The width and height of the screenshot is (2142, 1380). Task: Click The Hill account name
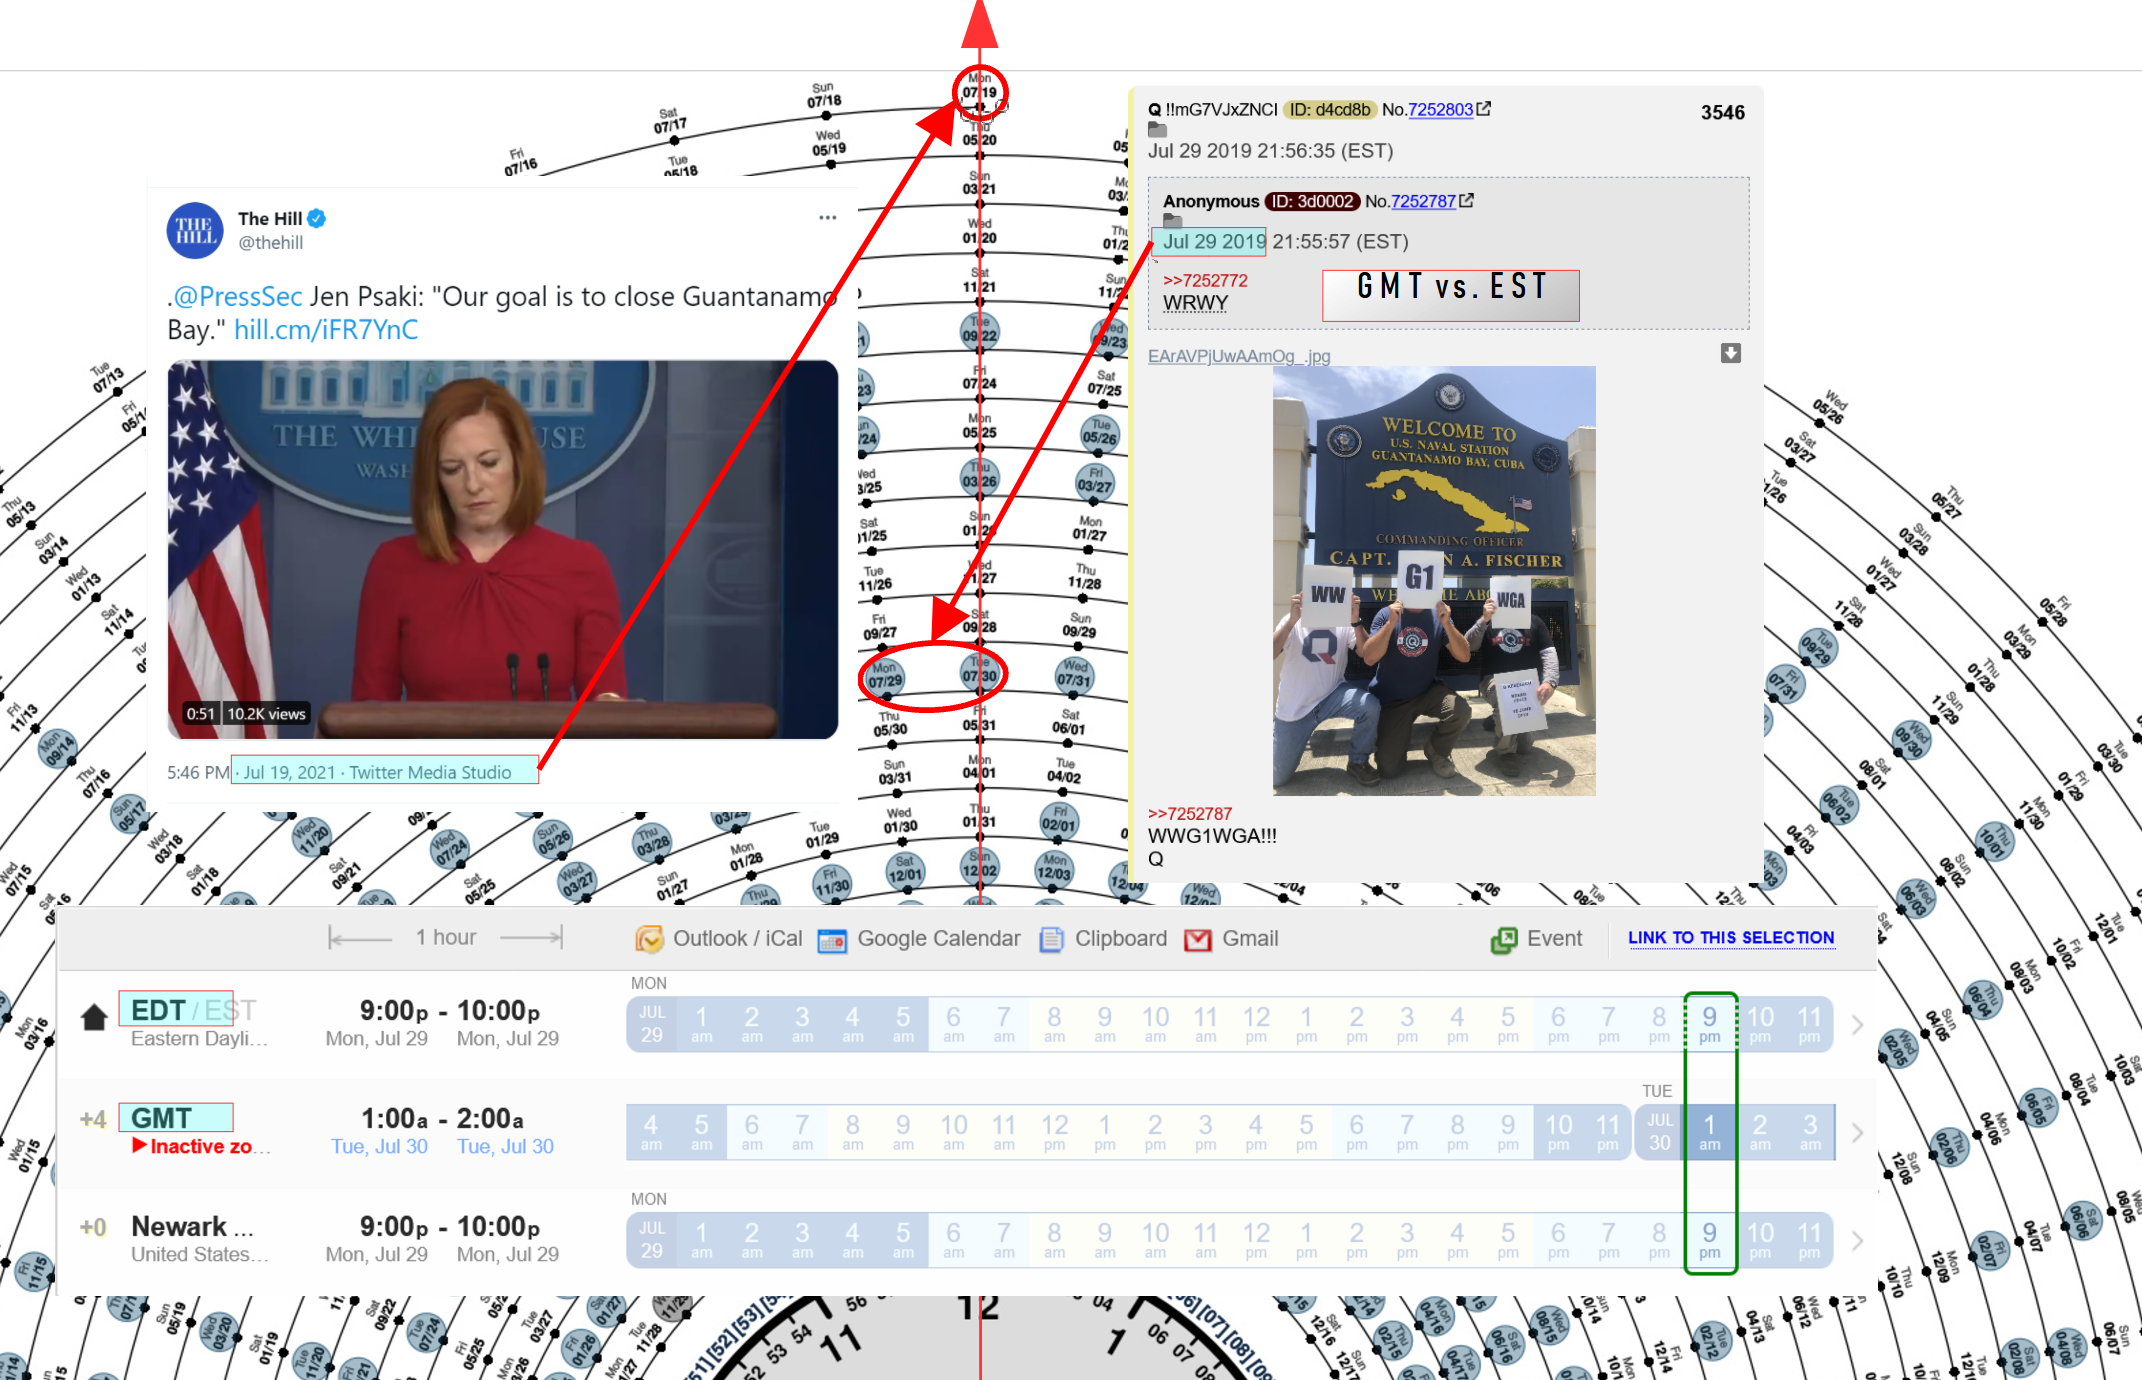(x=270, y=218)
